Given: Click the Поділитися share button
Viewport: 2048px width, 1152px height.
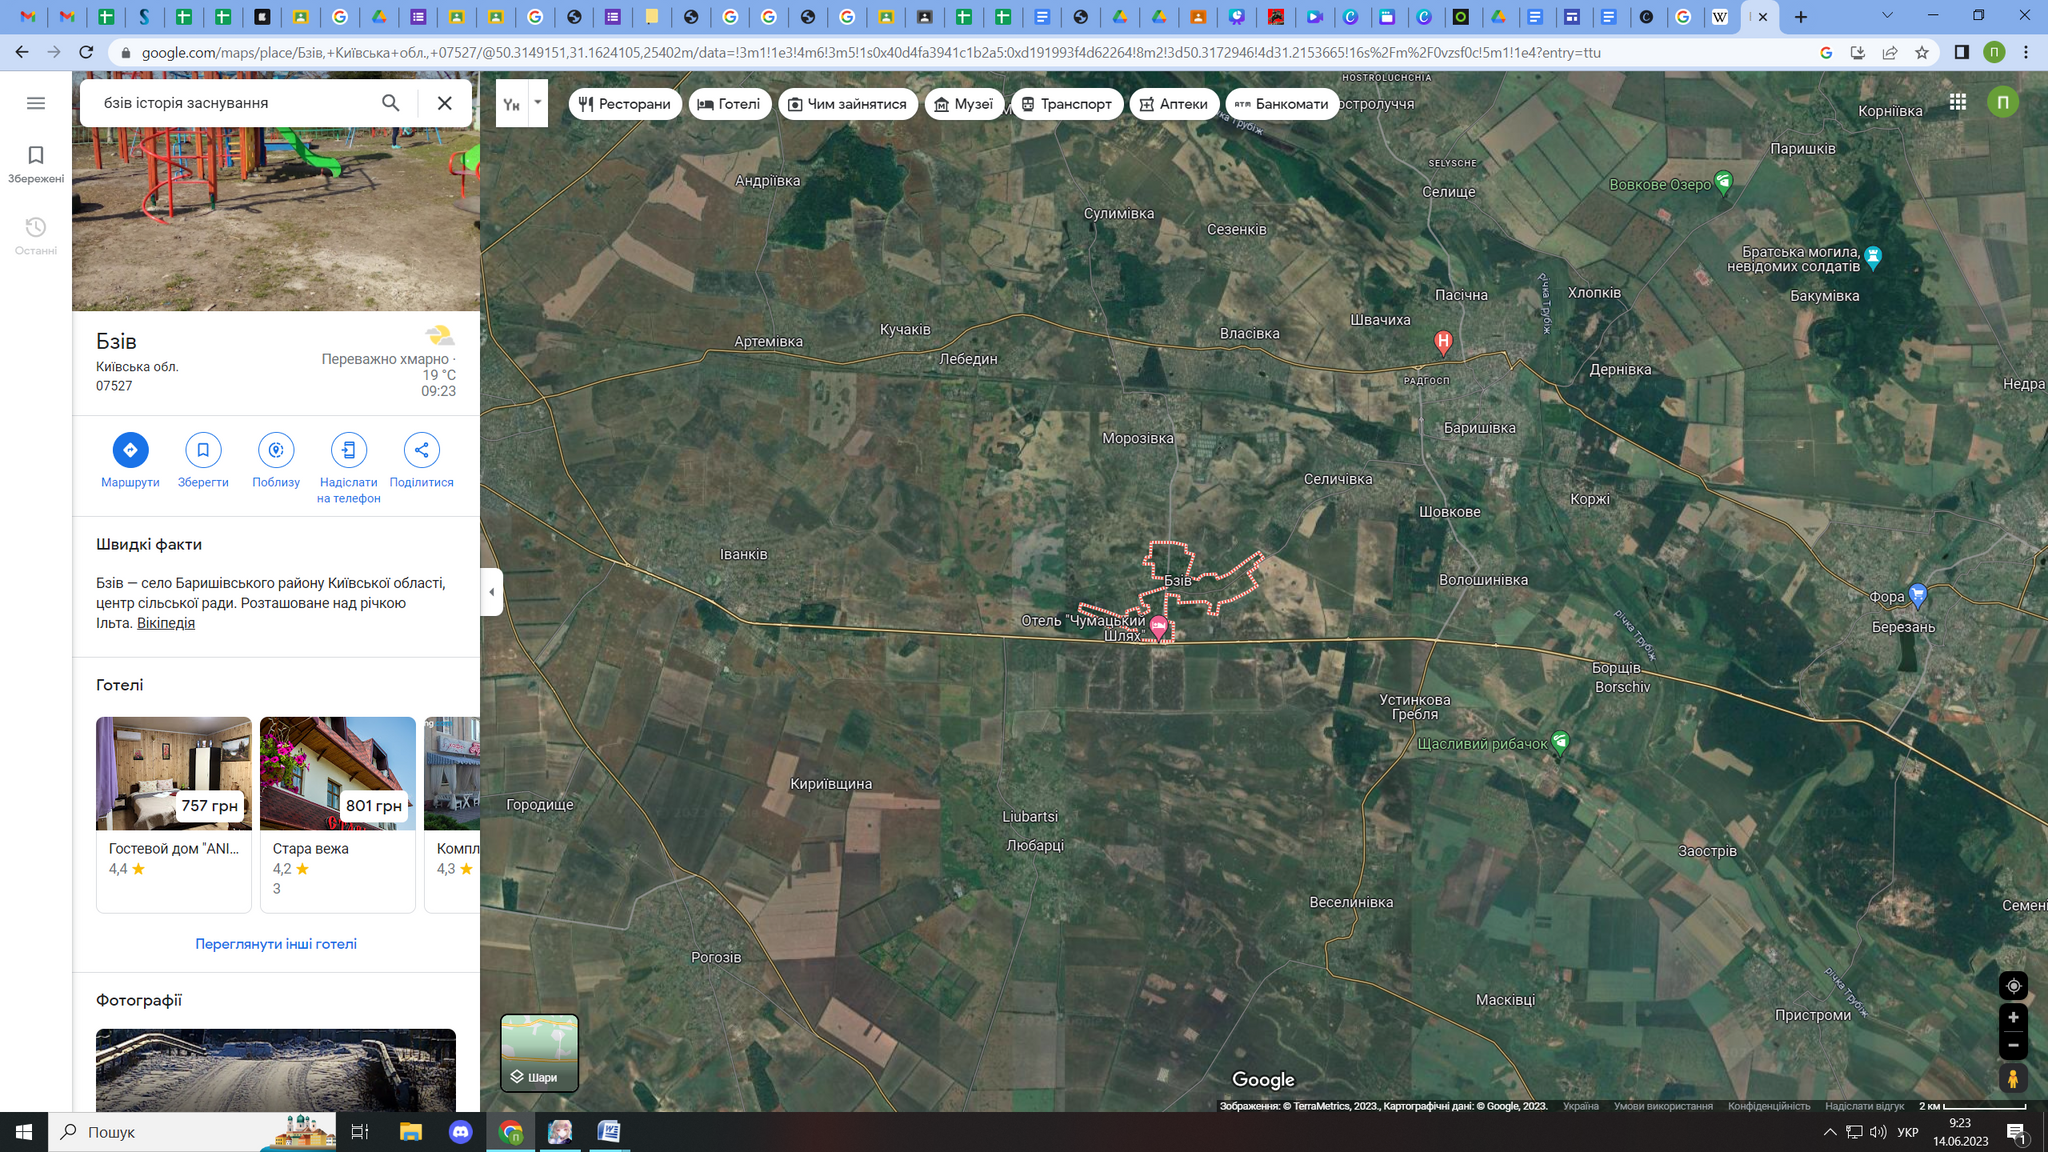Looking at the screenshot, I should coord(422,460).
